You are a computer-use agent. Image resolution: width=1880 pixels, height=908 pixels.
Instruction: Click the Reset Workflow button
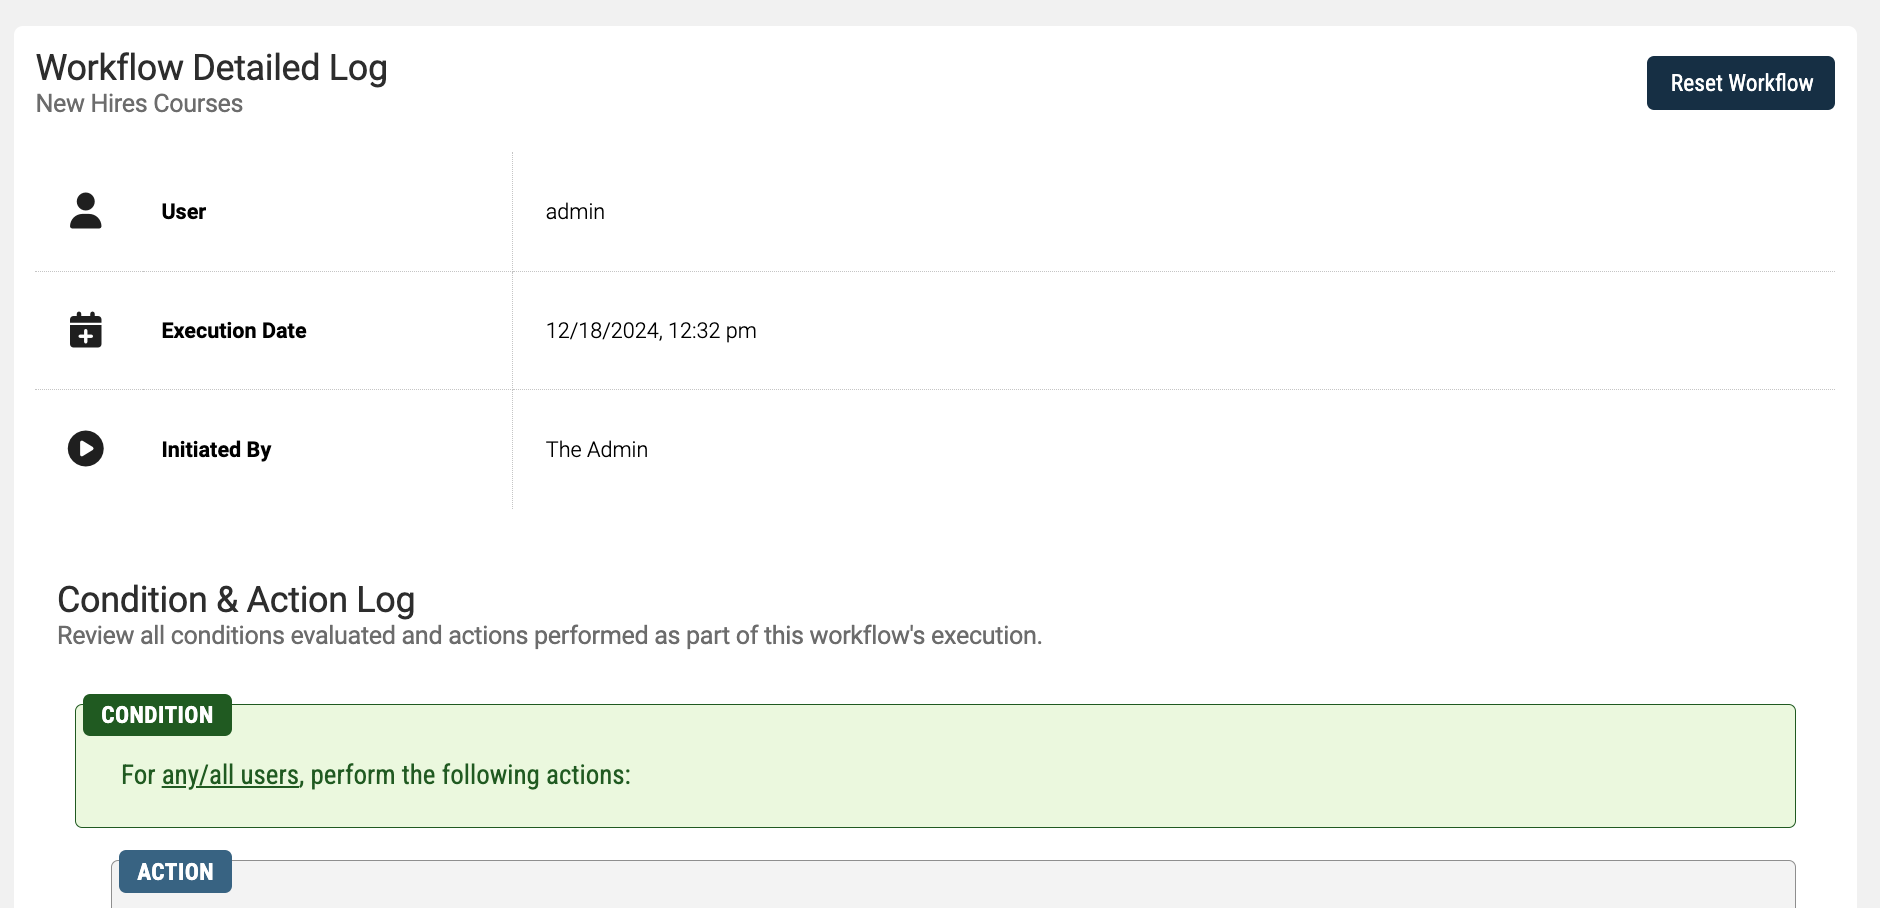(1740, 83)
